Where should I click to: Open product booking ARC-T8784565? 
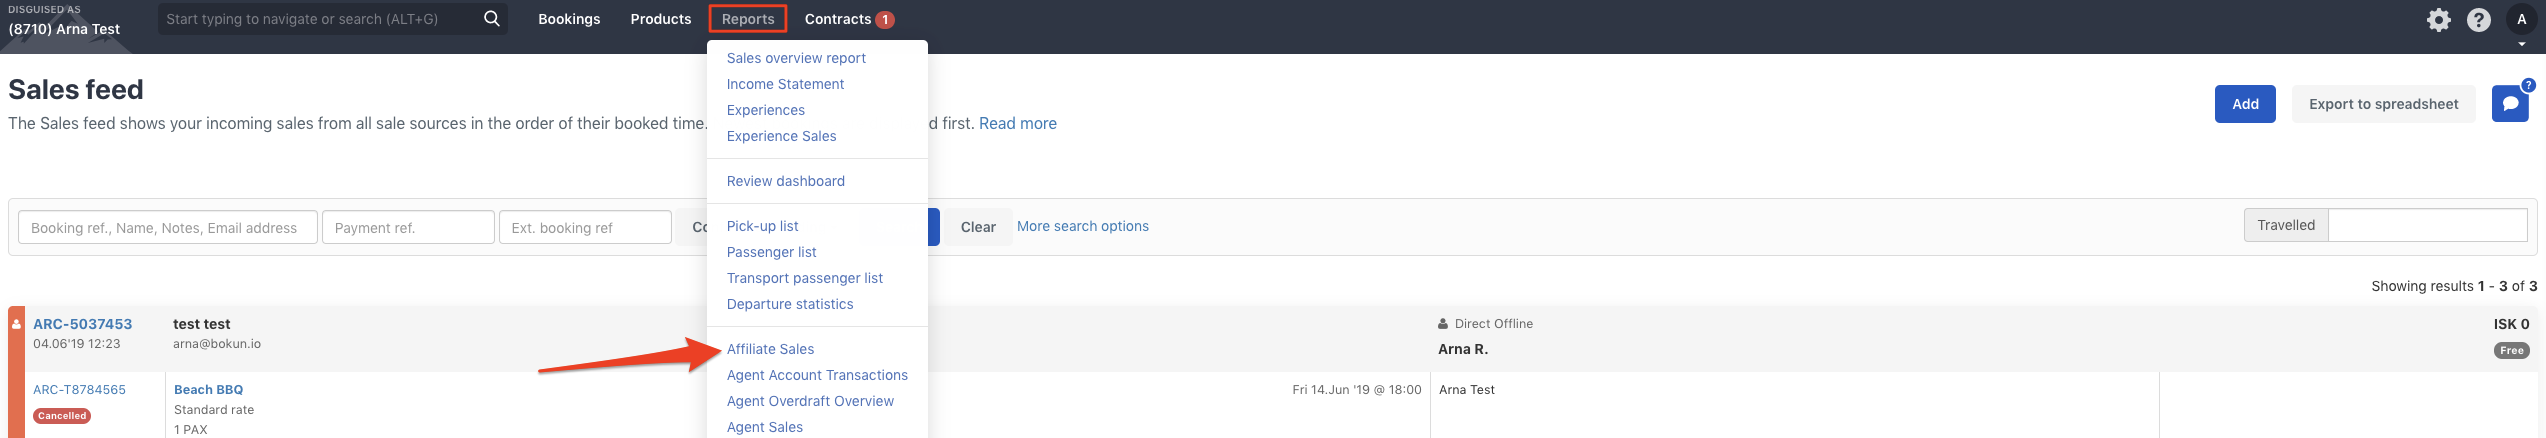point(79,390)
